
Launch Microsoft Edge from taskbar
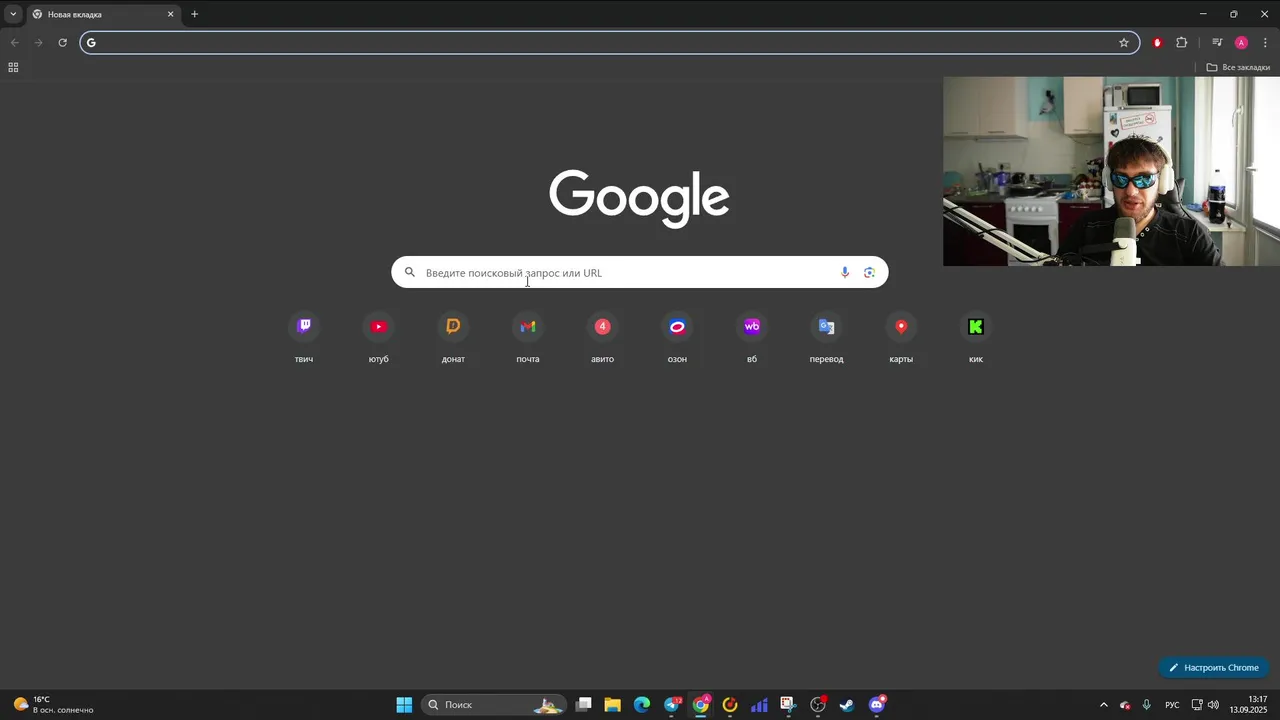tap(642, 705)
